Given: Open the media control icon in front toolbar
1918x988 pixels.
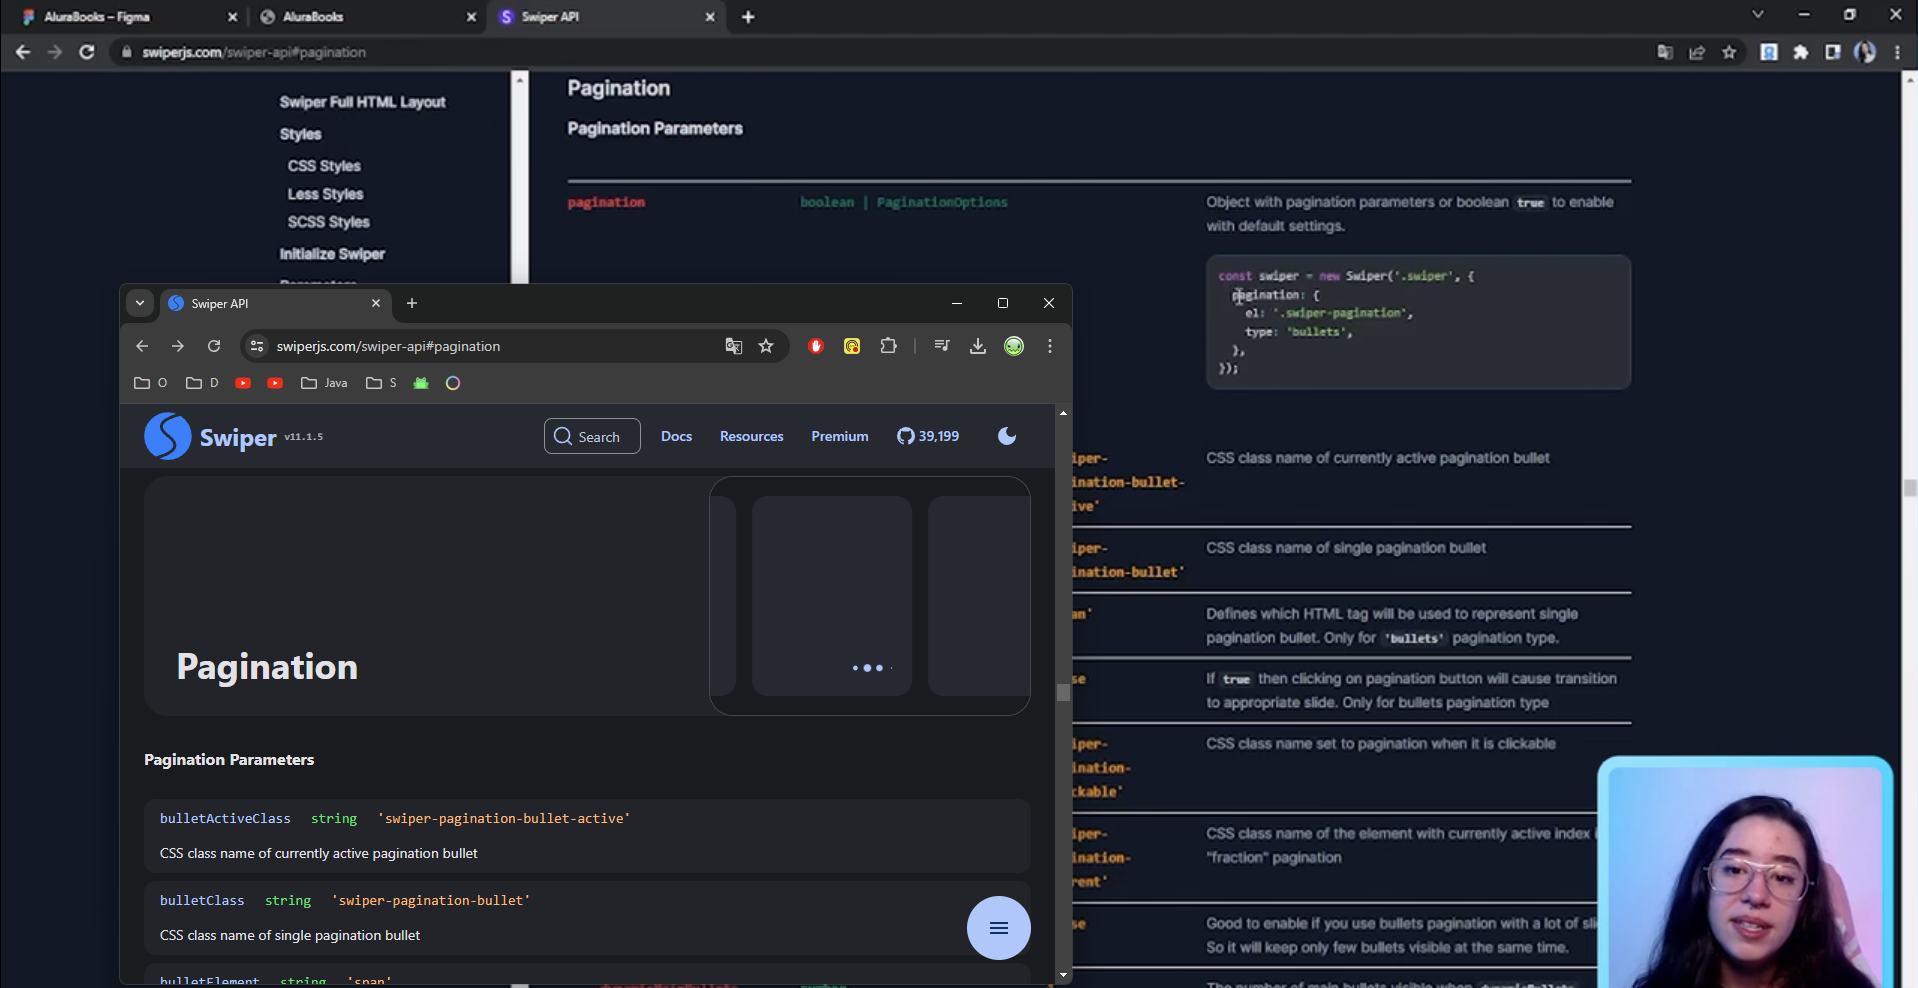Looking at the screenshot, I should pyautogui.click(x=942, y=346).
